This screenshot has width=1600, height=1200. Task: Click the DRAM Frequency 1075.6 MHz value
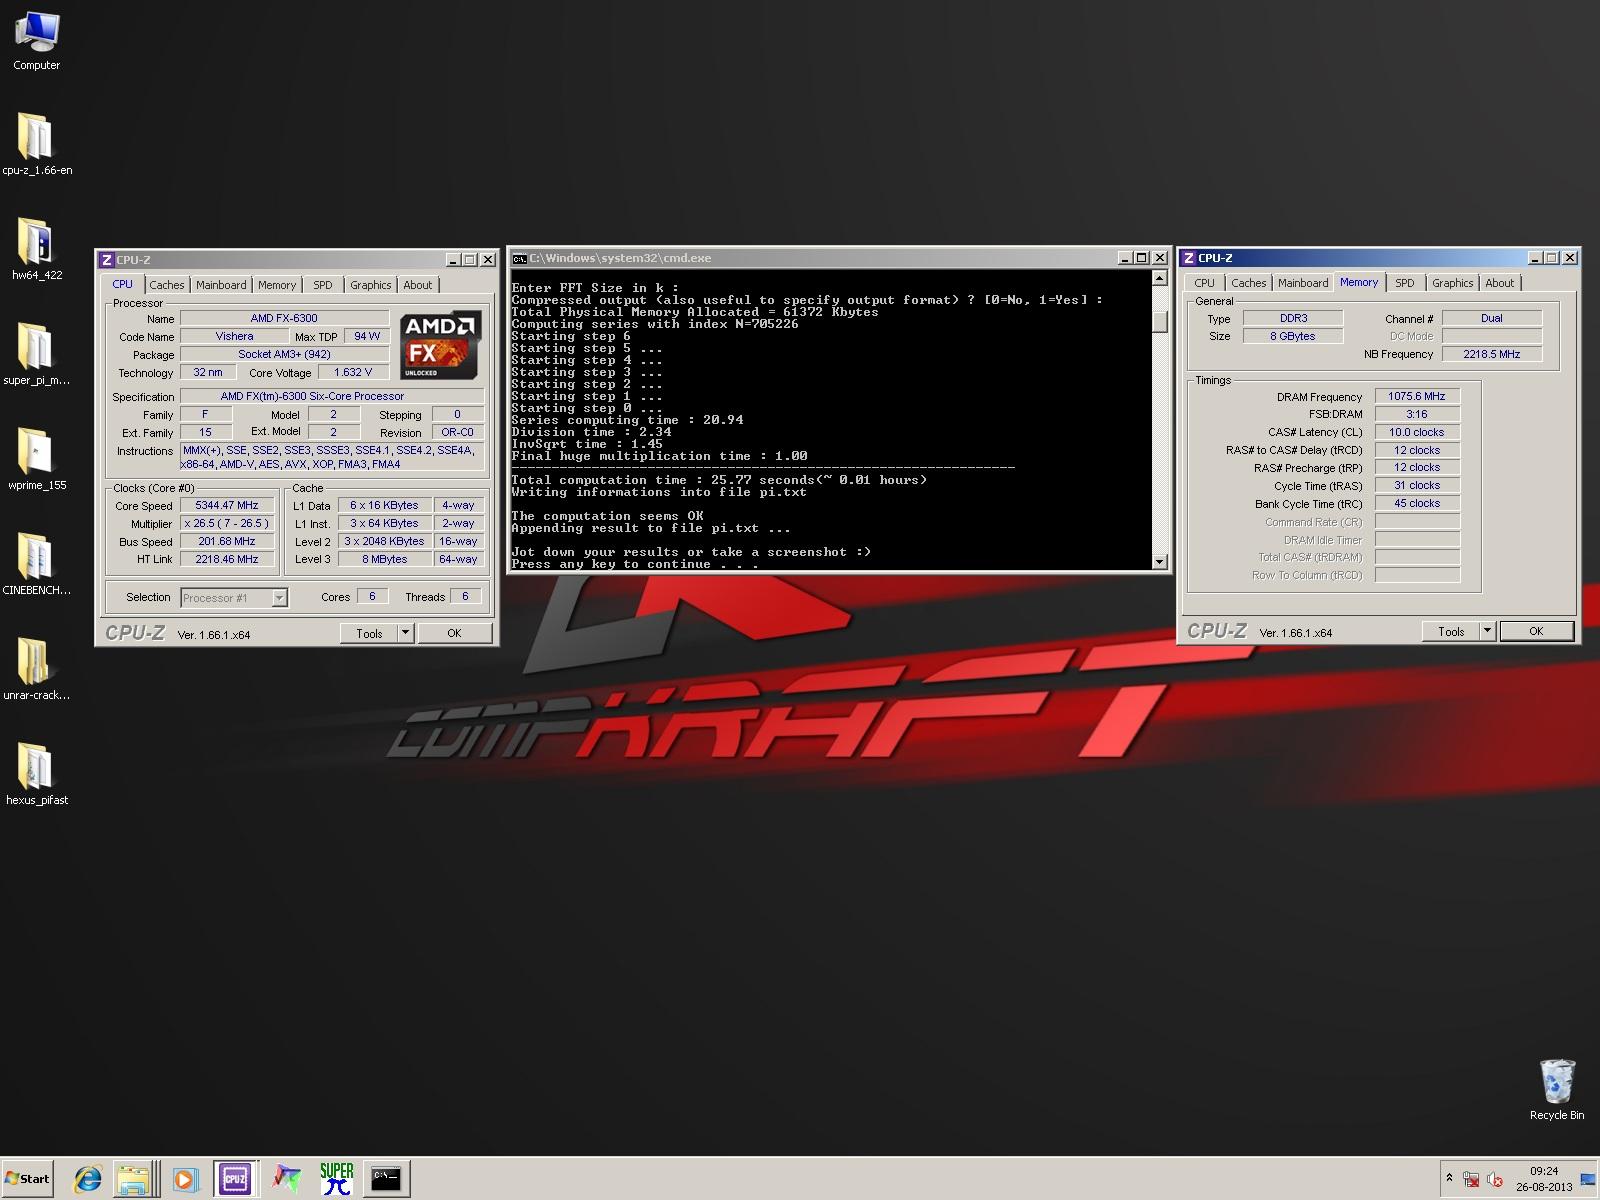1417,396
